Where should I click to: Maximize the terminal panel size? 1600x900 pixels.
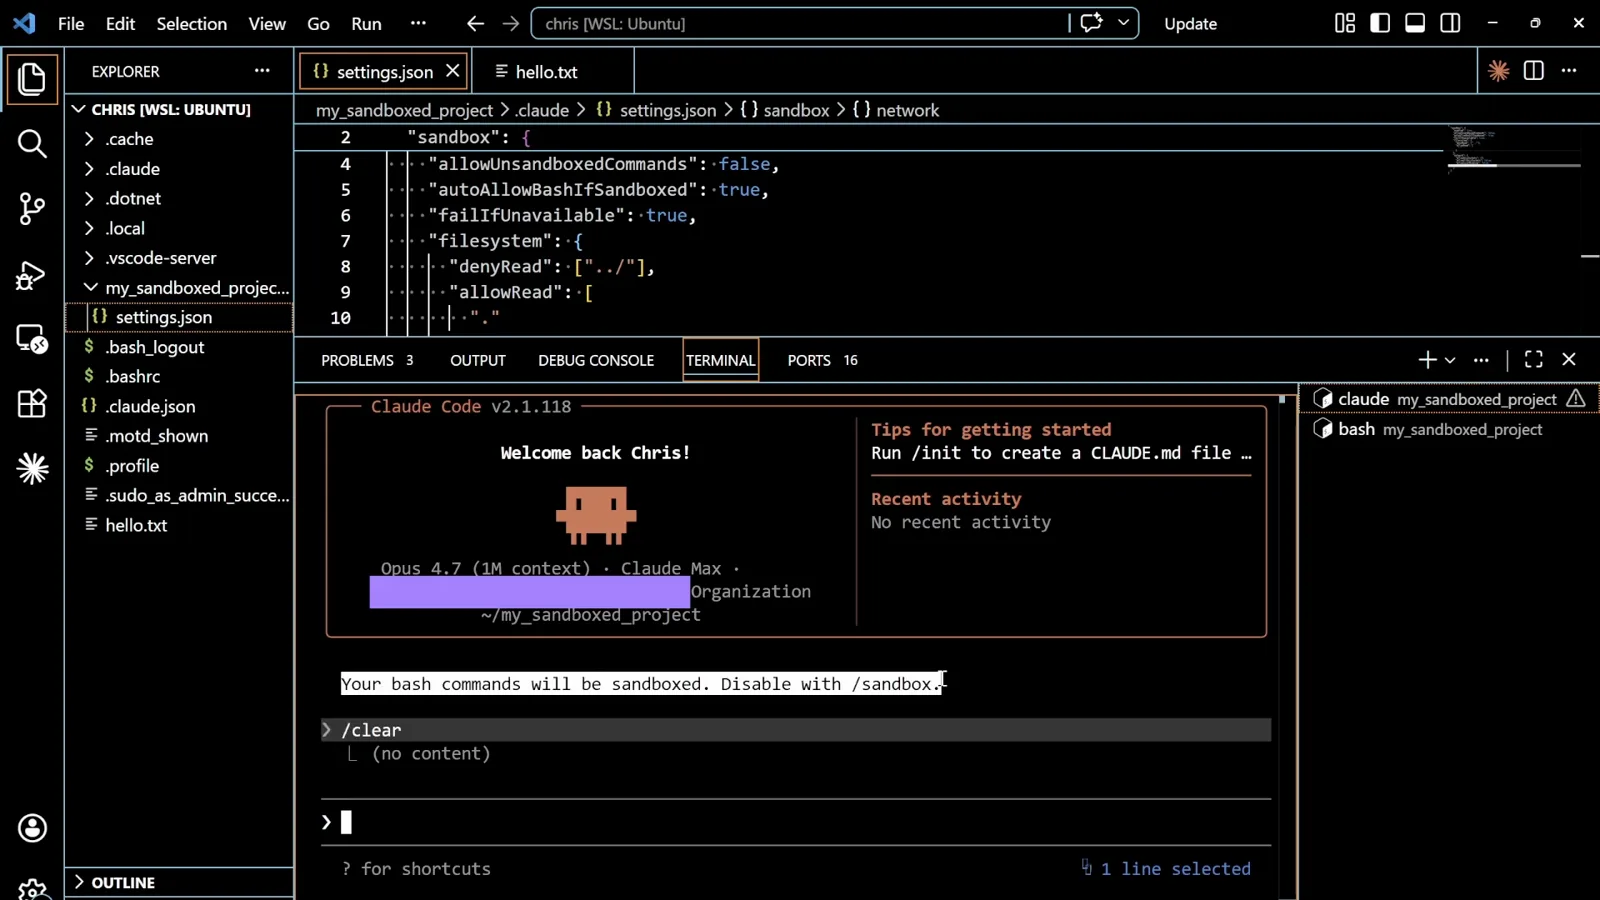tap(1533, 360)
